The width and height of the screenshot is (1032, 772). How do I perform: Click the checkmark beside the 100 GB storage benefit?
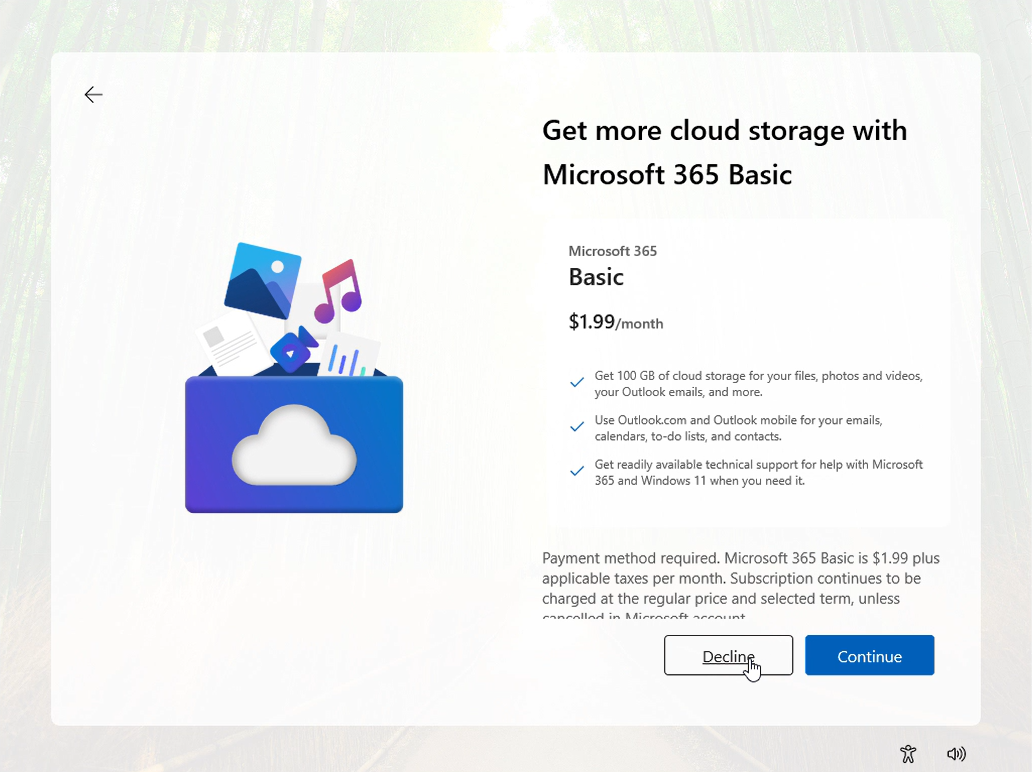(577, 382)
